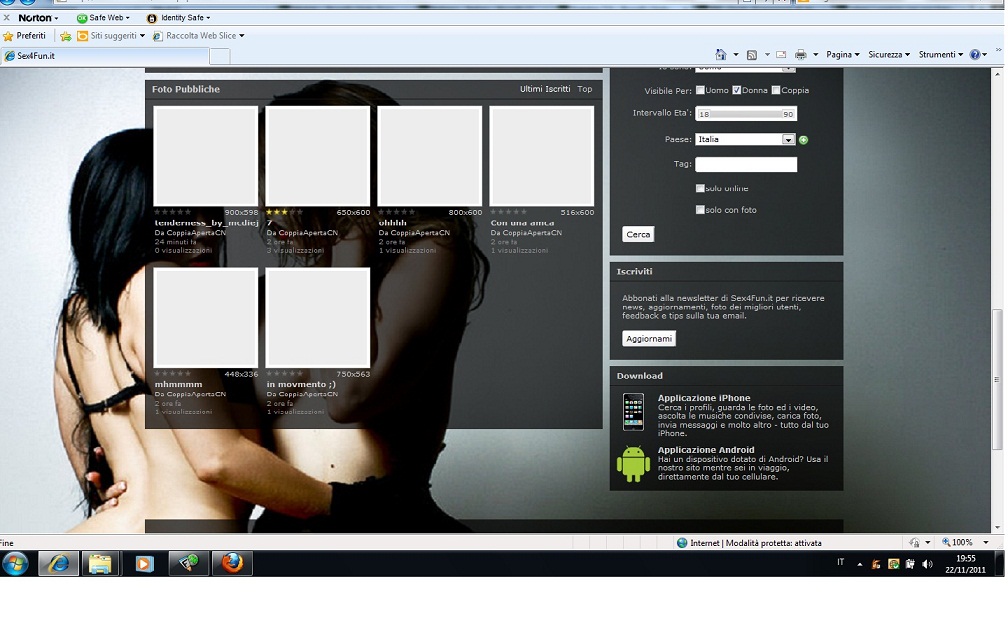The height and width of the screenshot is (630, 1008).
Task: Enable the Uomo checkbox
Action: click(700, 90)
